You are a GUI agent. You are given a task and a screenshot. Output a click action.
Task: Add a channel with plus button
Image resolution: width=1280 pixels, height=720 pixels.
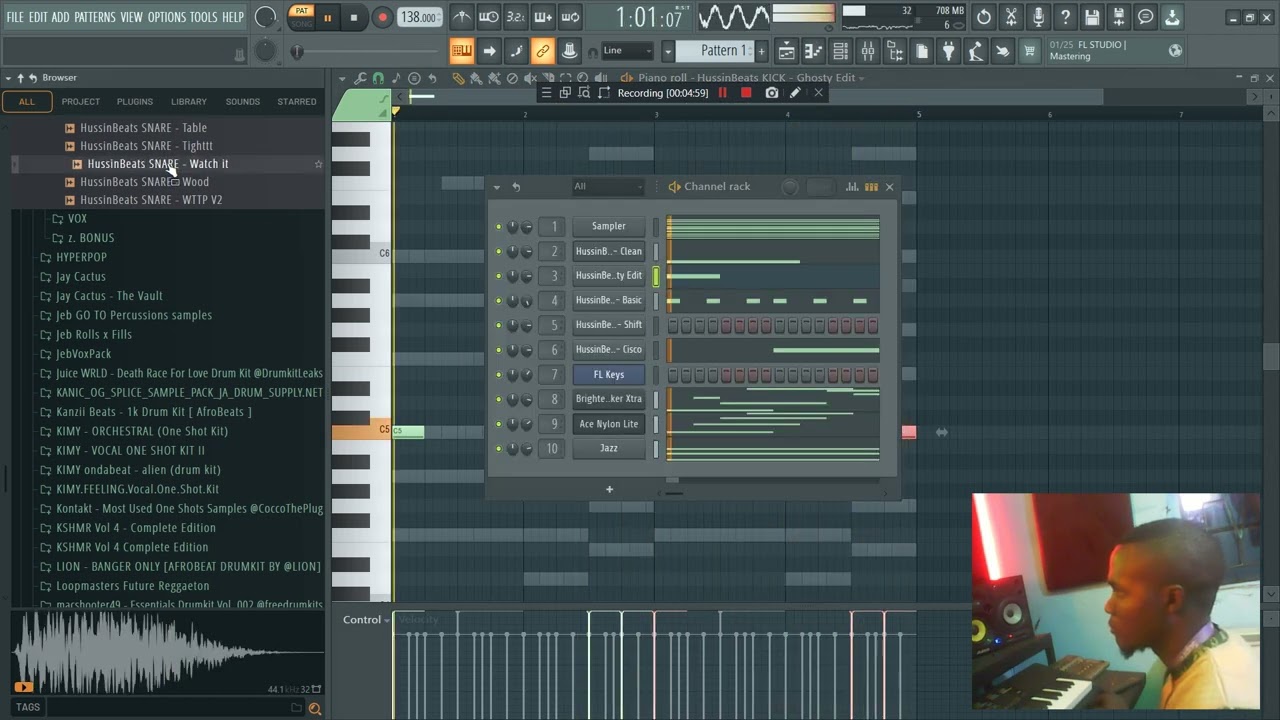click(x=609, y=489)
